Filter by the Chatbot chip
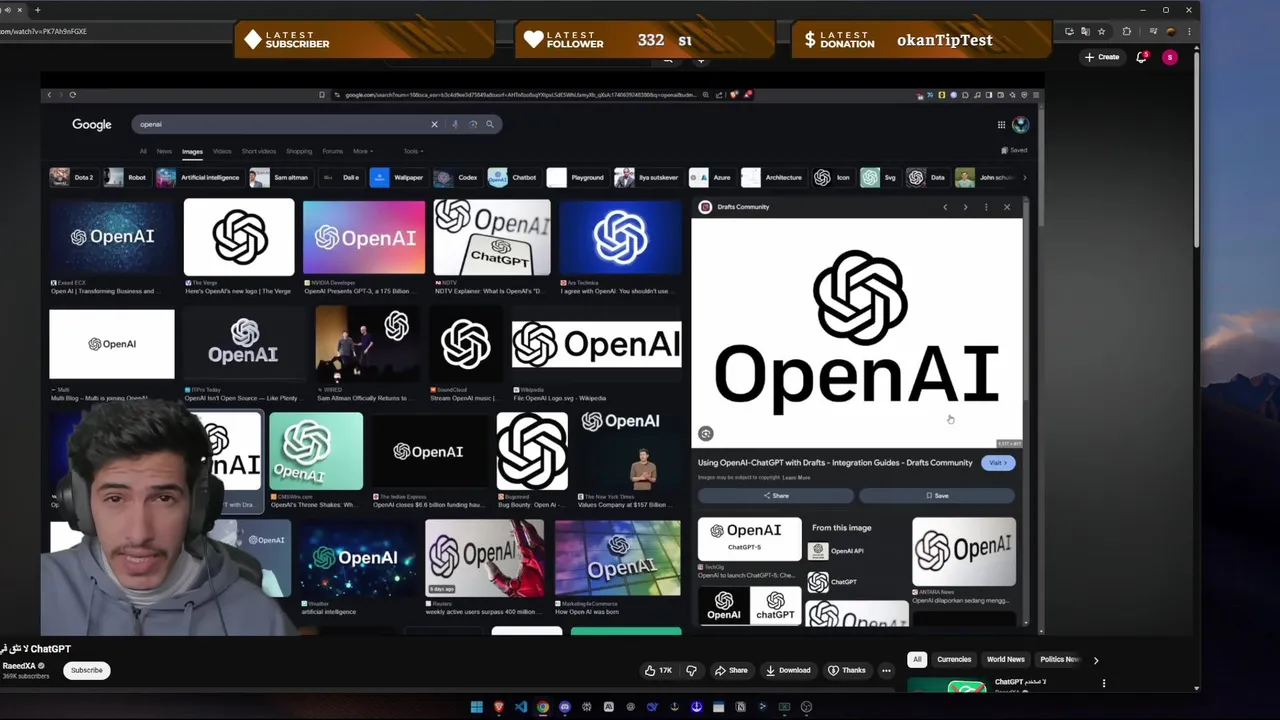Screen dimensions: 1280x720 [x=513, y=178]
